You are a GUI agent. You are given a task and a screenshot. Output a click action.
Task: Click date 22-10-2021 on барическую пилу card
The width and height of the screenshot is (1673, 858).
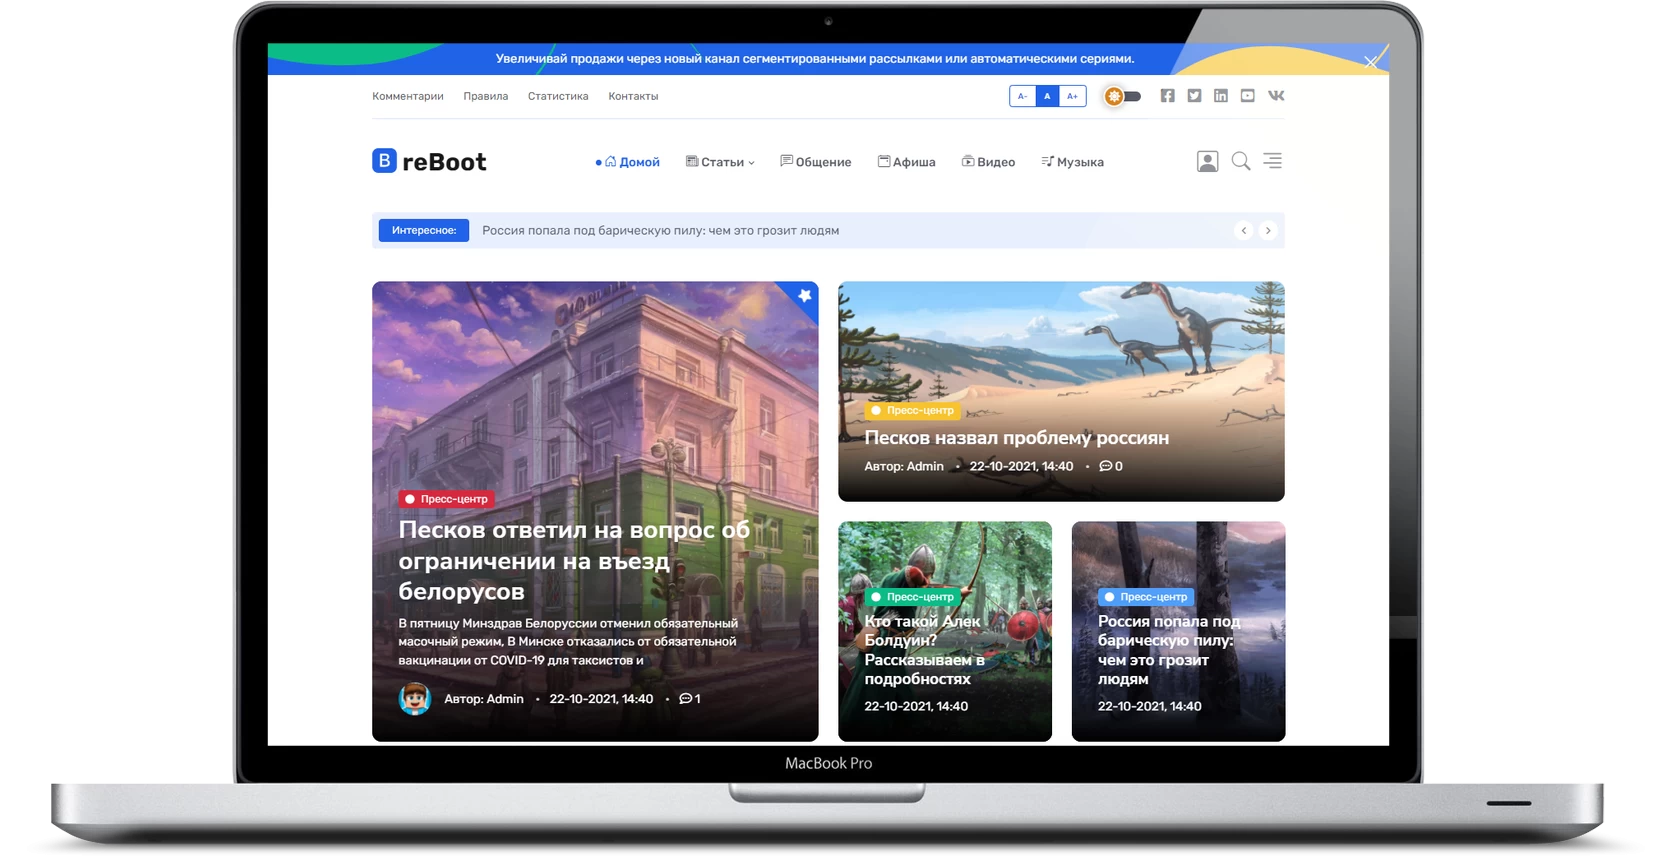(1150, 706)
